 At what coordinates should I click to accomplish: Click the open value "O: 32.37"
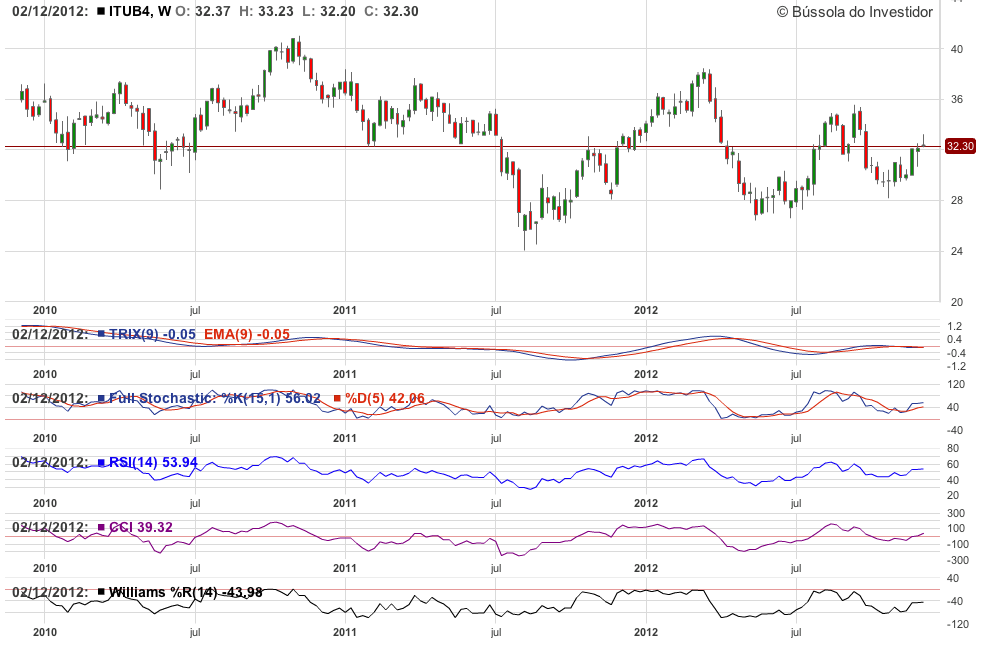coord(203,11)
